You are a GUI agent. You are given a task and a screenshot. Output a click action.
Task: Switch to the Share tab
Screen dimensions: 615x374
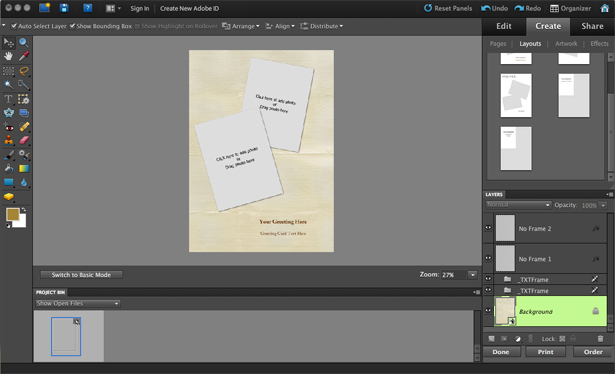point(592,26)
